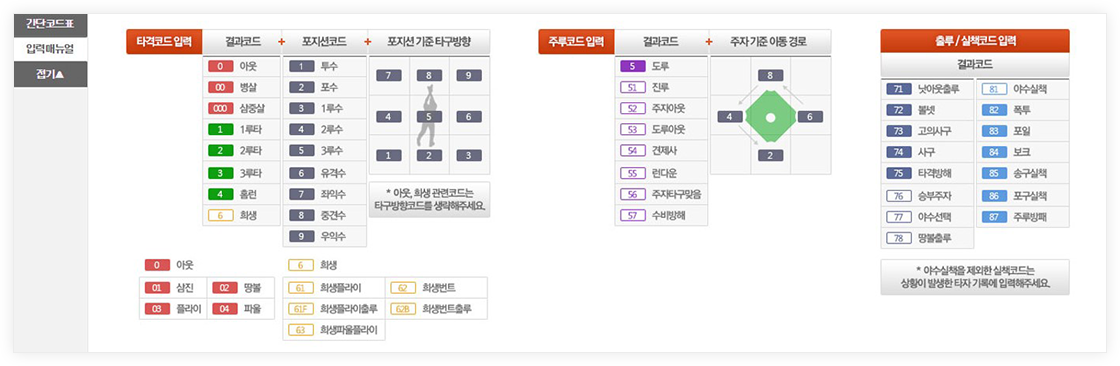Open the 간단코드표 tab
The width and height of the screenshot is (1120, 366).
(x=50, y=24)
